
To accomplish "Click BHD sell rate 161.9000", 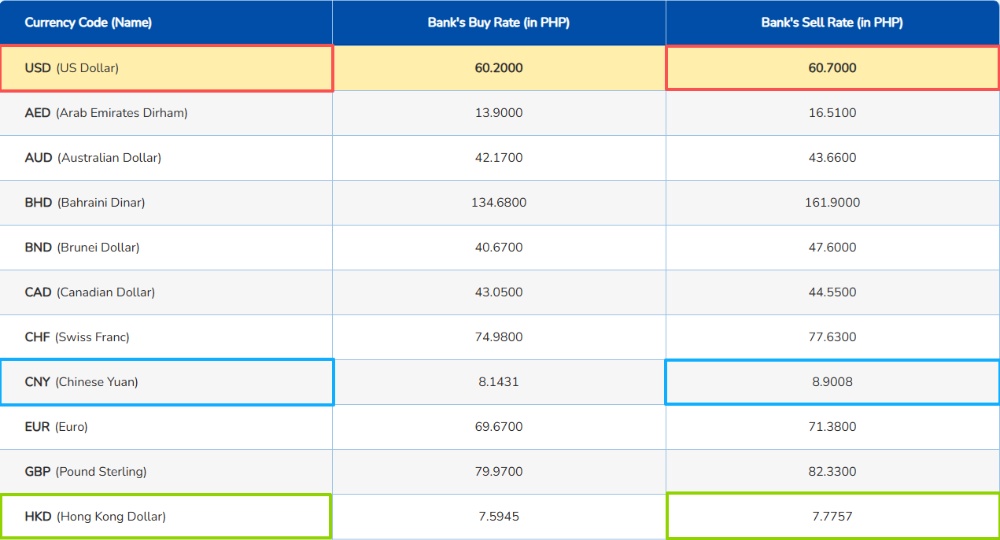I will (831, 203).
